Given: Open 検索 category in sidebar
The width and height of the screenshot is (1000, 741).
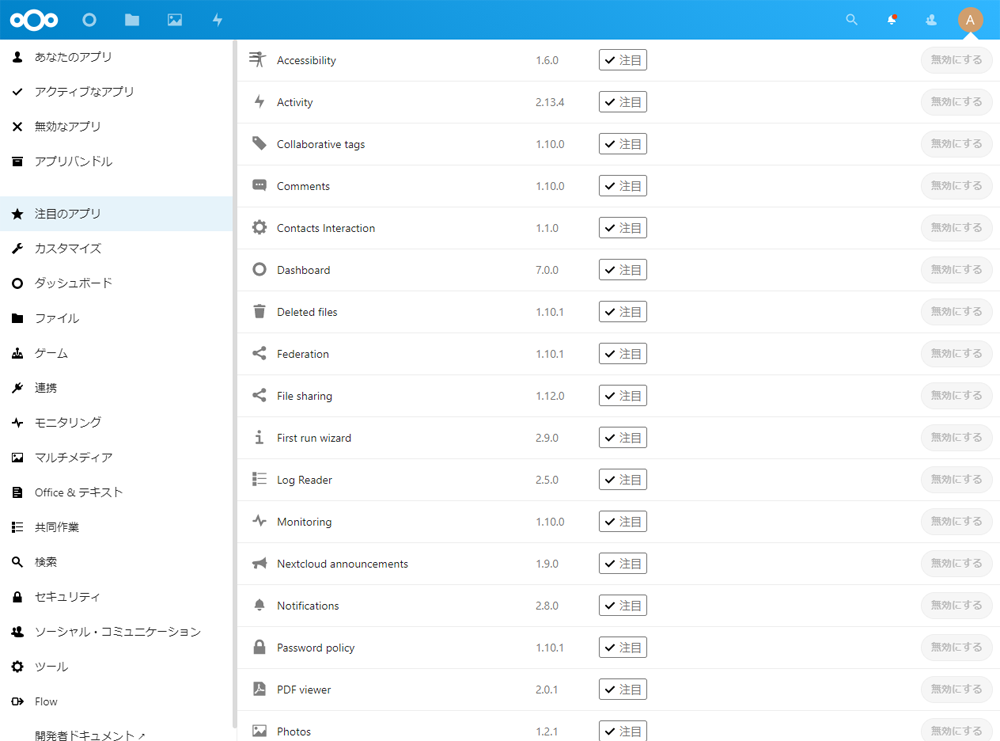Looking at the screenshot, I should [x=117, y=562].
